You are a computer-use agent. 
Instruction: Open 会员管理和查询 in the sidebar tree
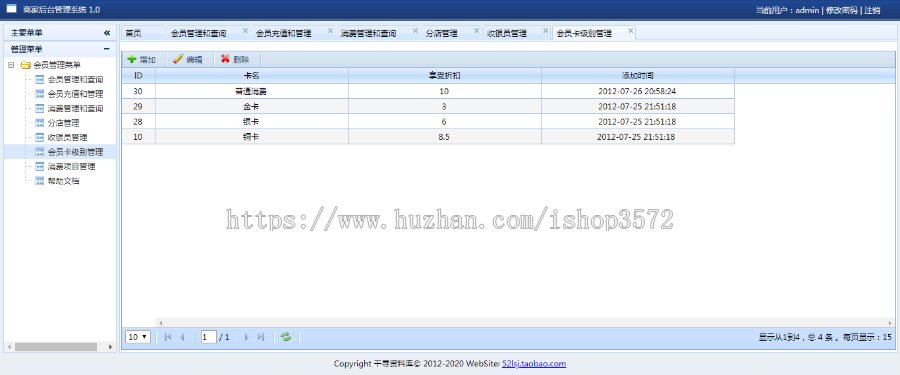(75, 79)
